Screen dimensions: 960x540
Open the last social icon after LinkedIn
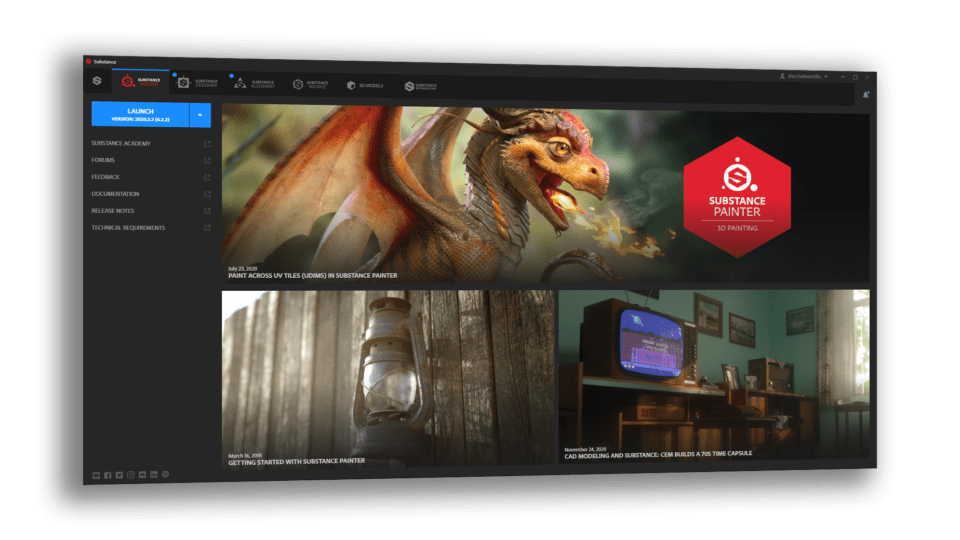click(165, 474)
